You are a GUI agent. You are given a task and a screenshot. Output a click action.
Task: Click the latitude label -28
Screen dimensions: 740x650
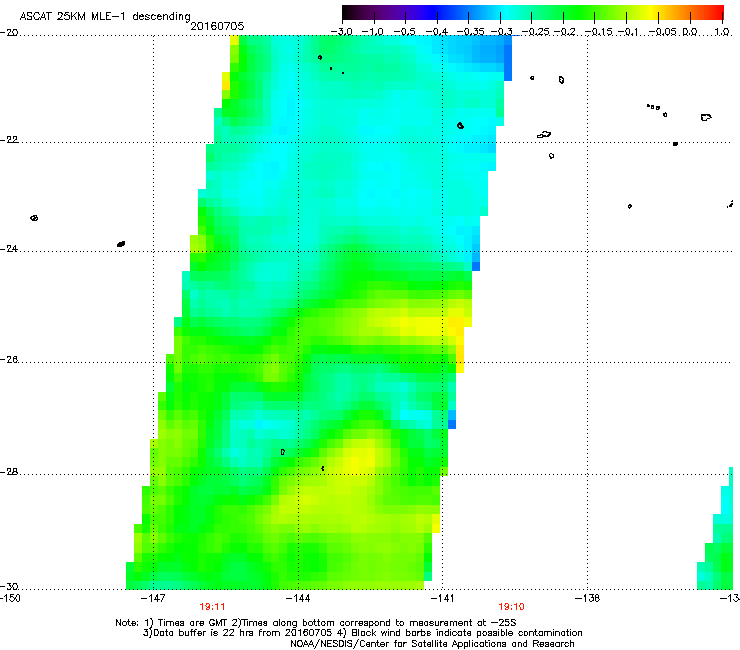(x=9, y=472)
